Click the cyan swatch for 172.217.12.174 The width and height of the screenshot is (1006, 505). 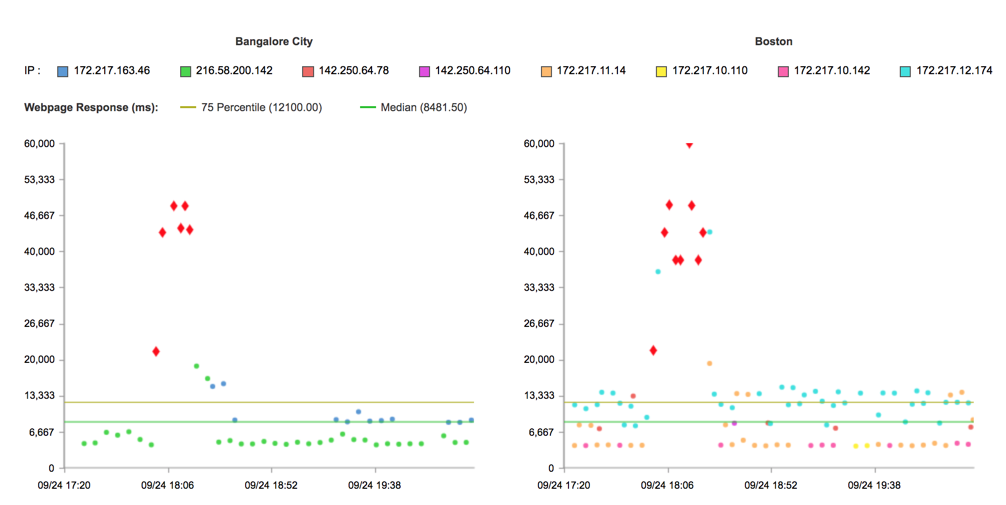point(905,71)
